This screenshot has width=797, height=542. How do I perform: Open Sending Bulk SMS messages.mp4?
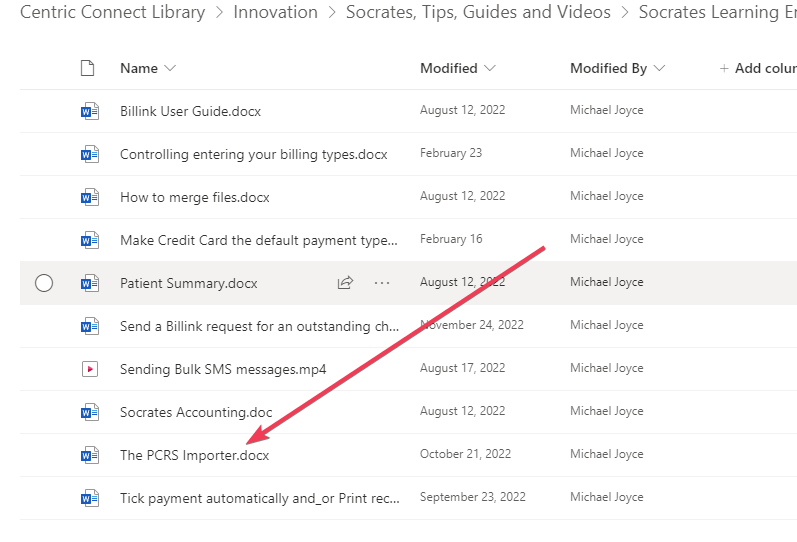coord(223,369)
